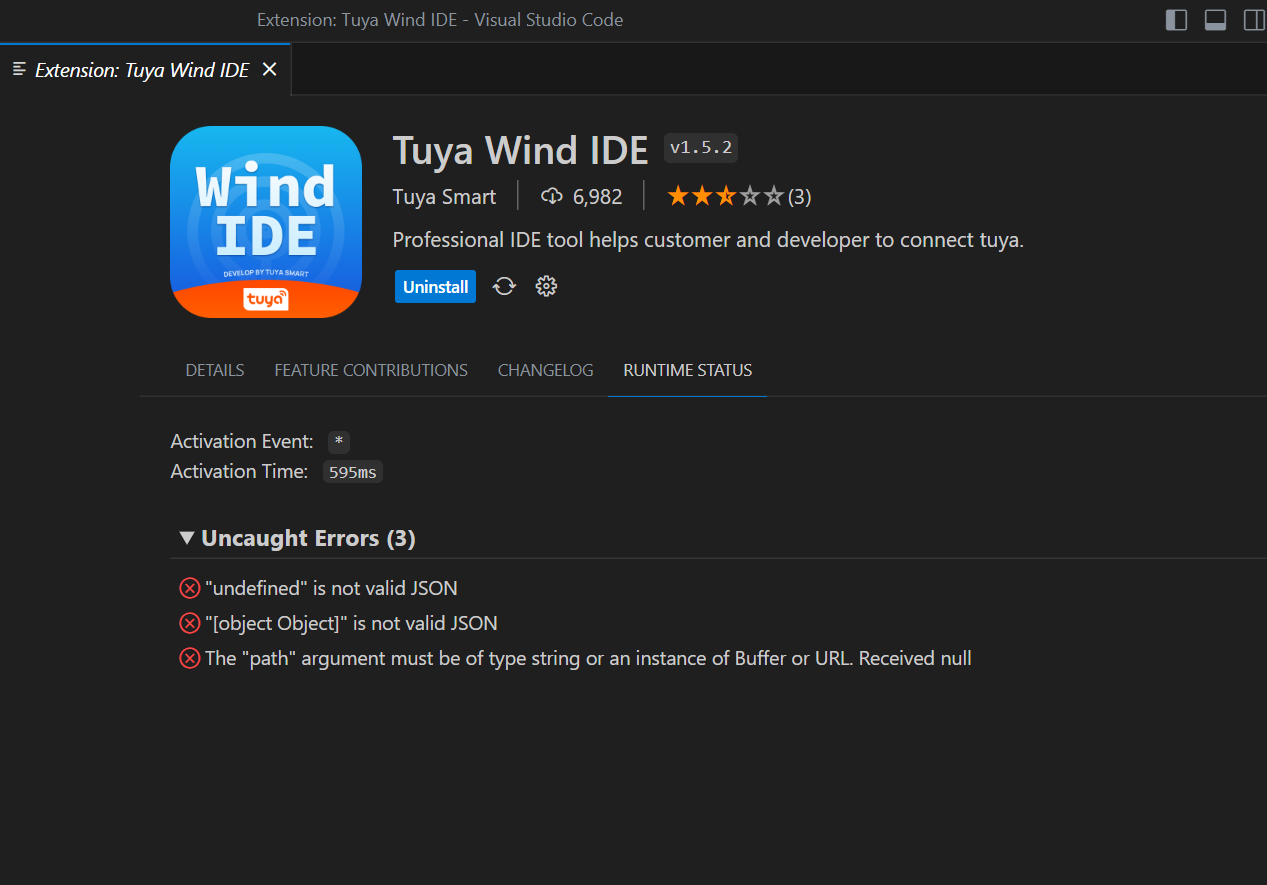Switch to the CHANGELOG tab
The image size is (1267, 885).
pyautogui.click(x=546, y=370)
